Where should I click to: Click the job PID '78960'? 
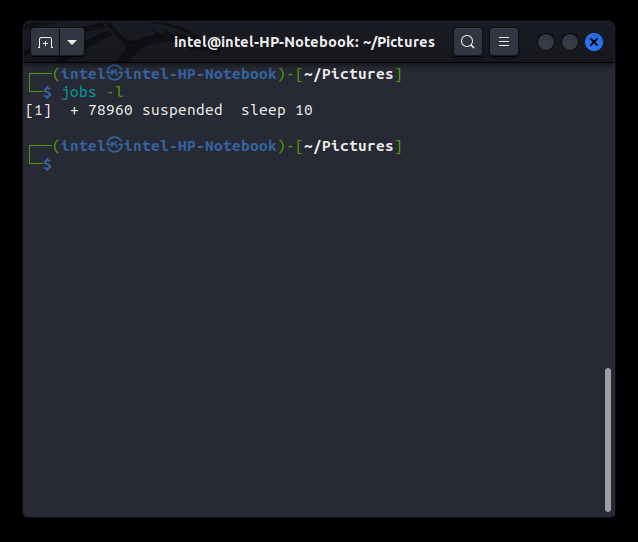pos(110,110)
